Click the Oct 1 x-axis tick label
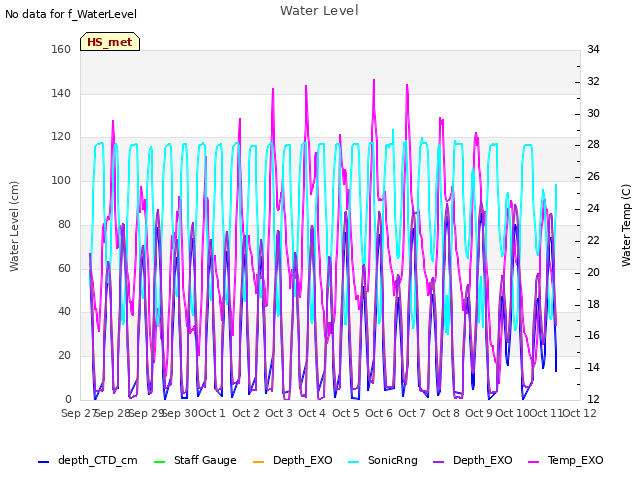This screenshot has height=480, width=640. tap(212, 413)
